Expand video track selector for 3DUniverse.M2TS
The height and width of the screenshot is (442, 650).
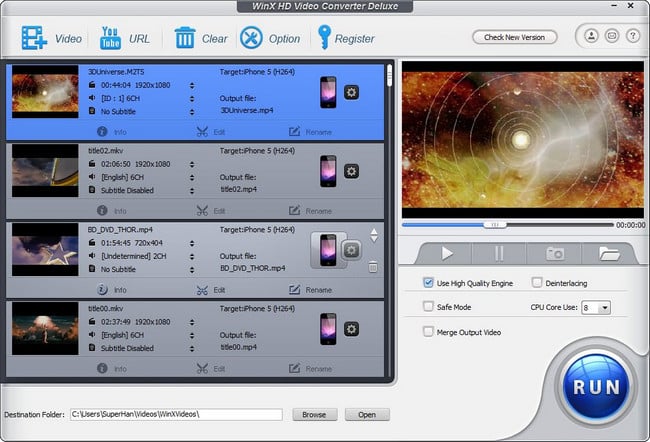point(192,85)
